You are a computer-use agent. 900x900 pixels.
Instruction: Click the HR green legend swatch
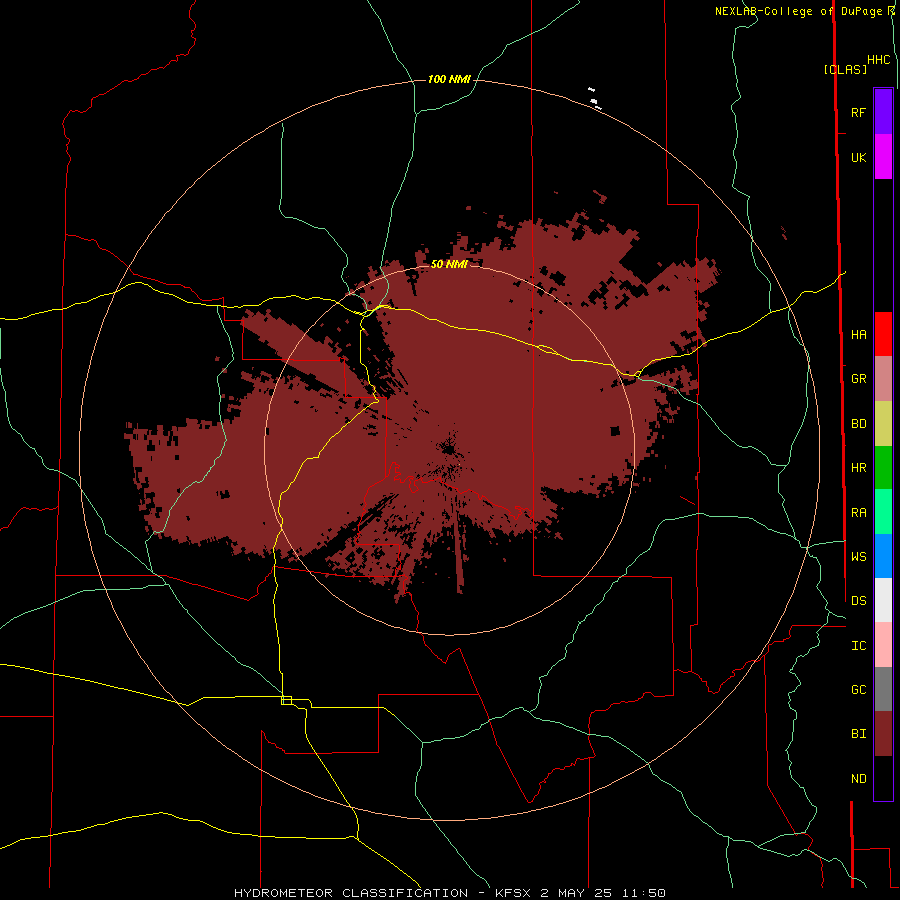(x=883, y=468)
